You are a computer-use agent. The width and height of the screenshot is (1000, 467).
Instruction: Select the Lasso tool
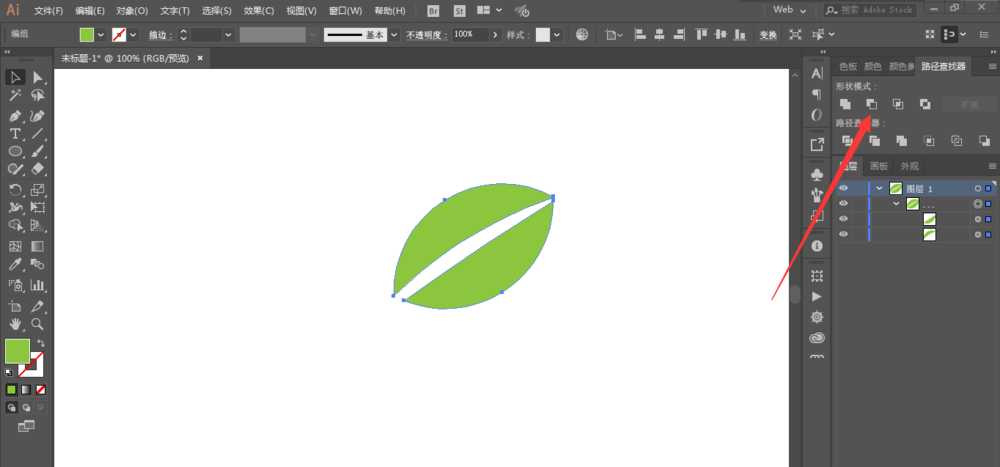tap(38, 96)
